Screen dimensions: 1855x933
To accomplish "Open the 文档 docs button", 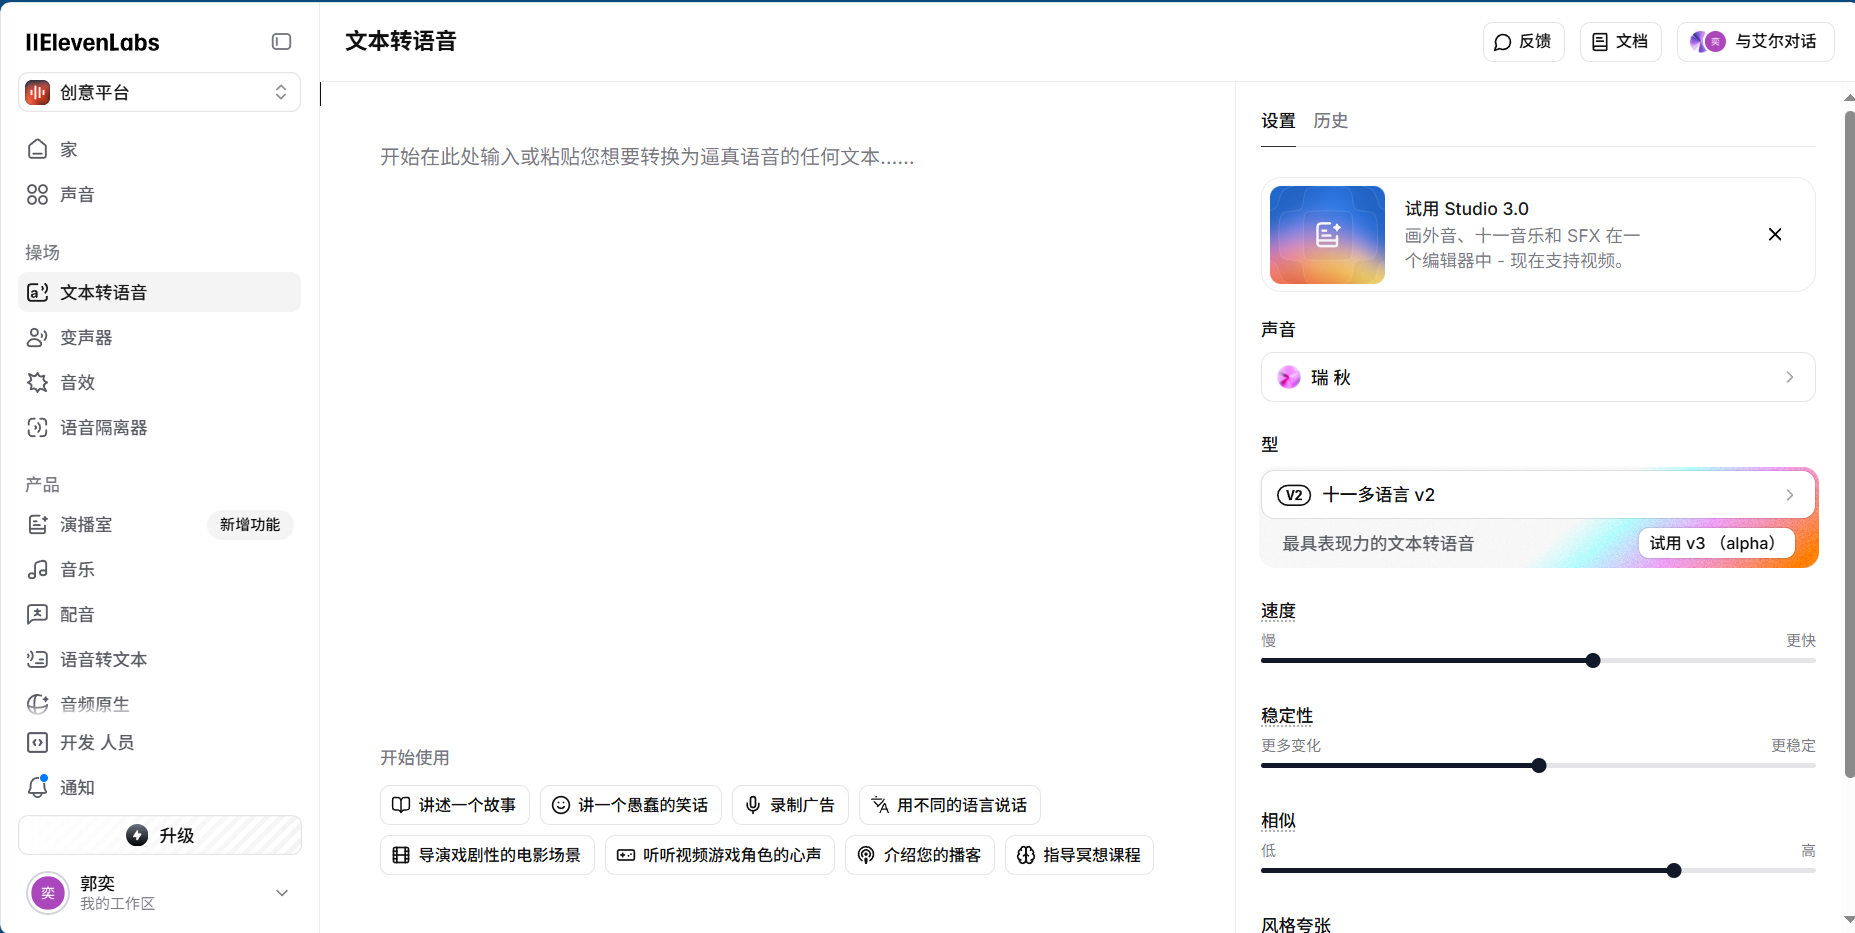I will [1620, 42].
